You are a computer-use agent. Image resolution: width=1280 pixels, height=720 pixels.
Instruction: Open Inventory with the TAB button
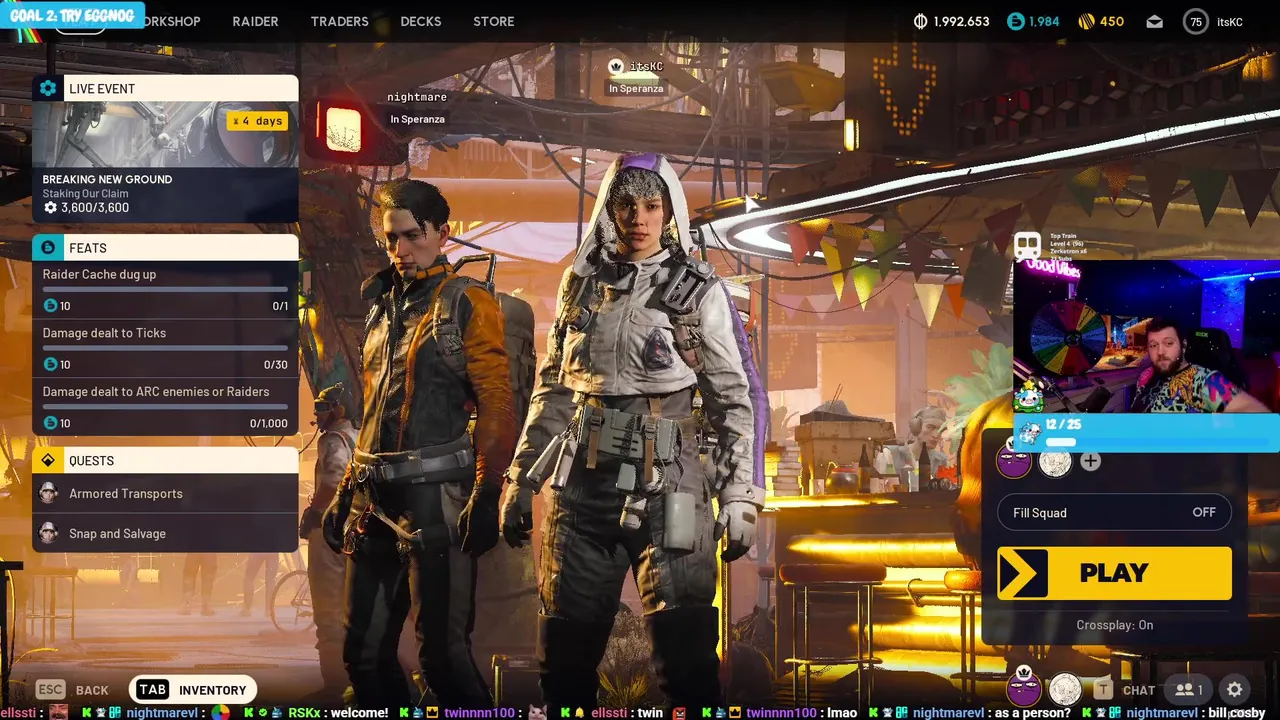[x=192, y=690]
